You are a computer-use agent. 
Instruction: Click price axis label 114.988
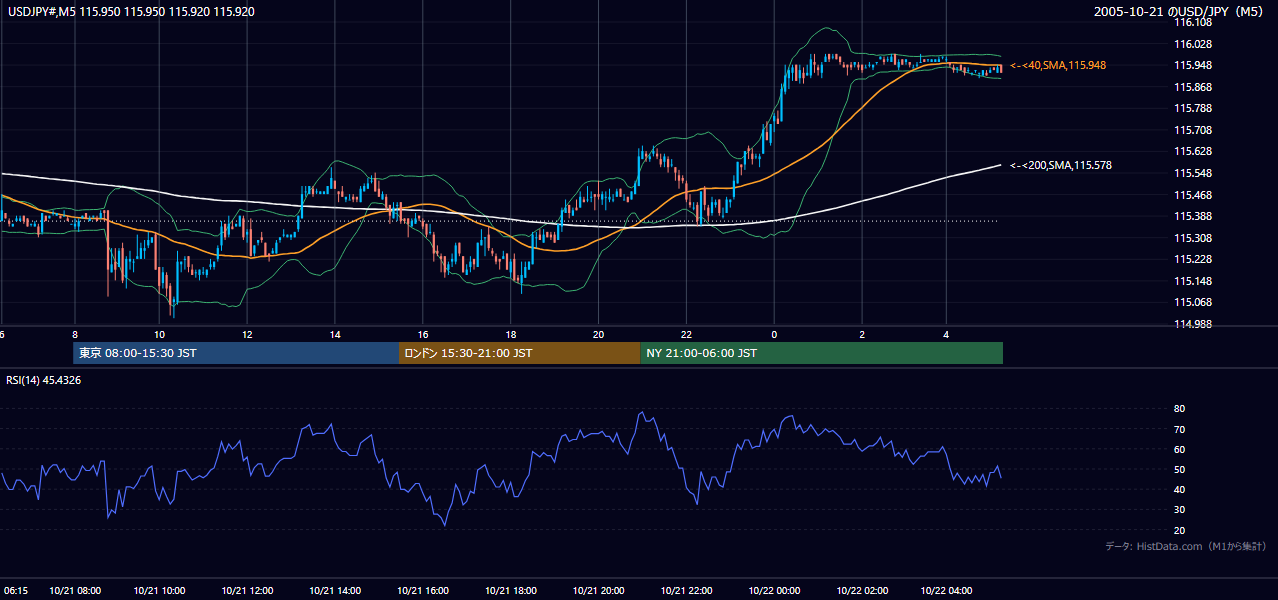(1193, 324)
